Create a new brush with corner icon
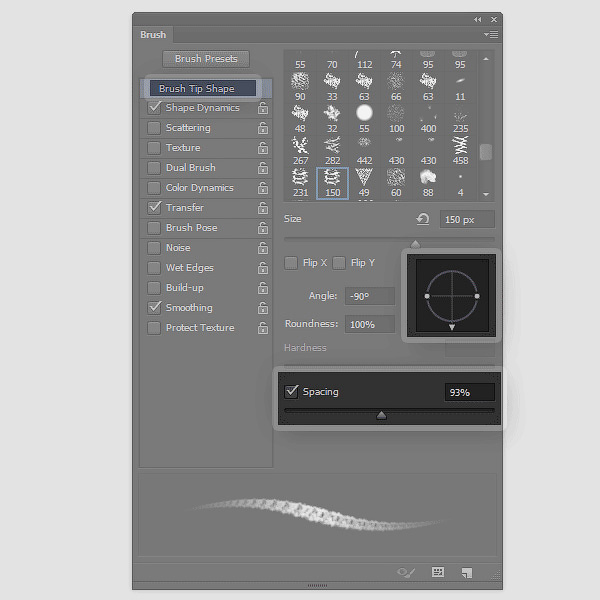 click(467, 572)
